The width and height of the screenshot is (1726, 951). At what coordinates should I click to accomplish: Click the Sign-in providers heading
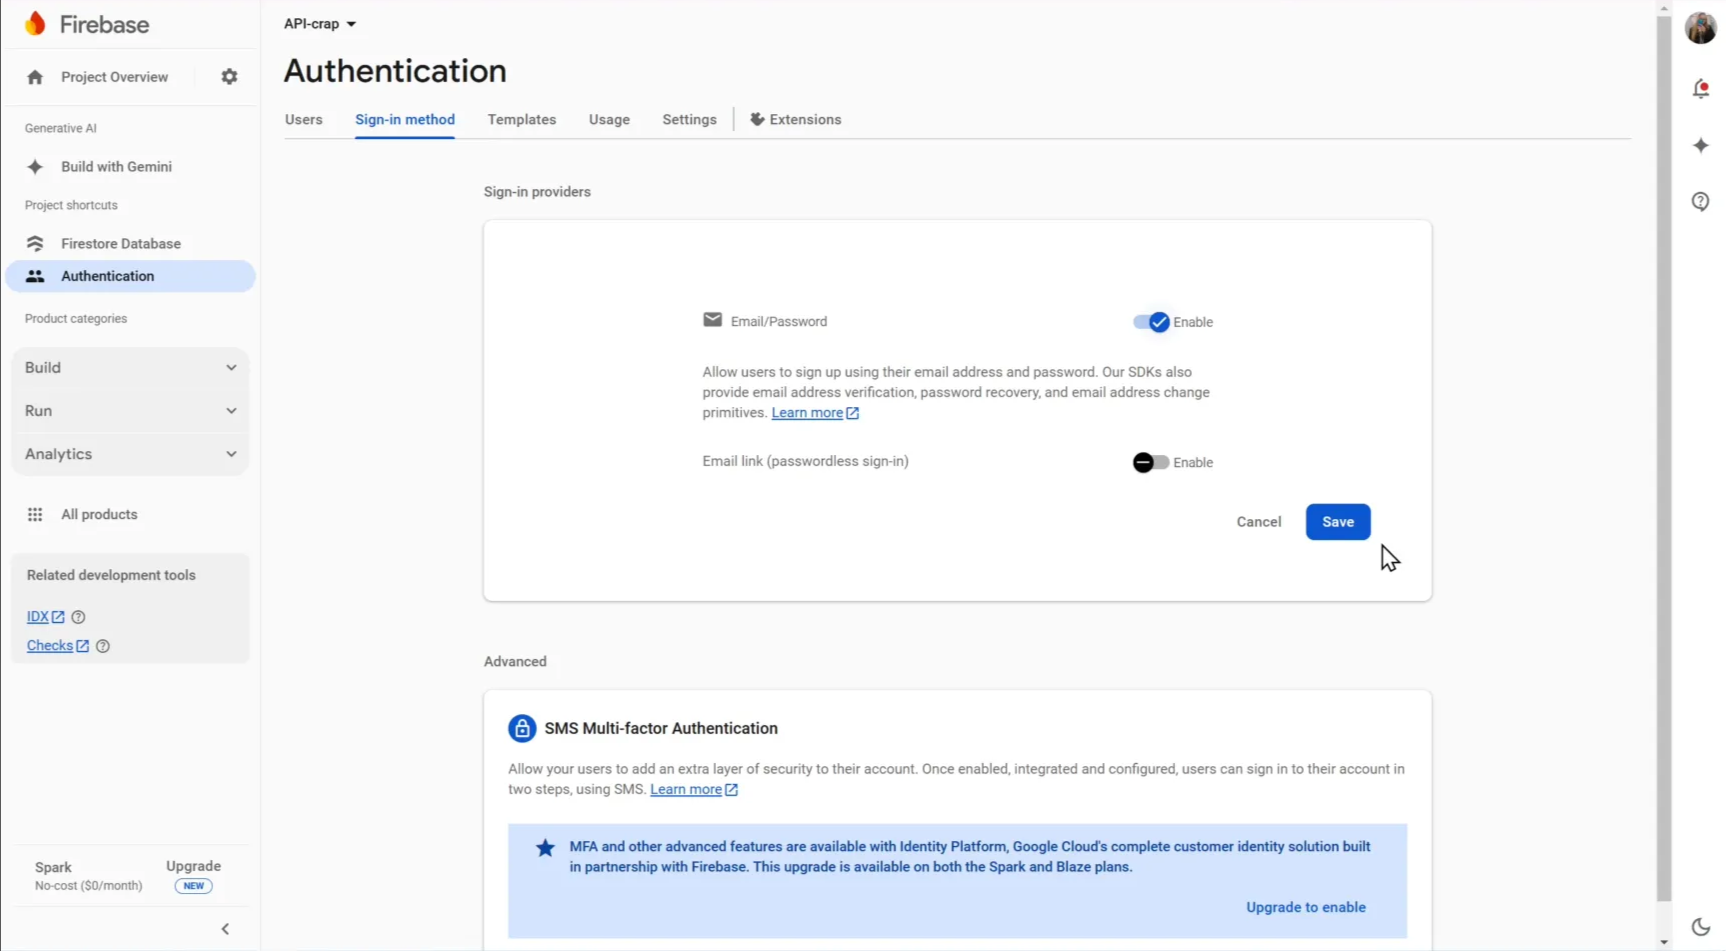coord(537,192)
